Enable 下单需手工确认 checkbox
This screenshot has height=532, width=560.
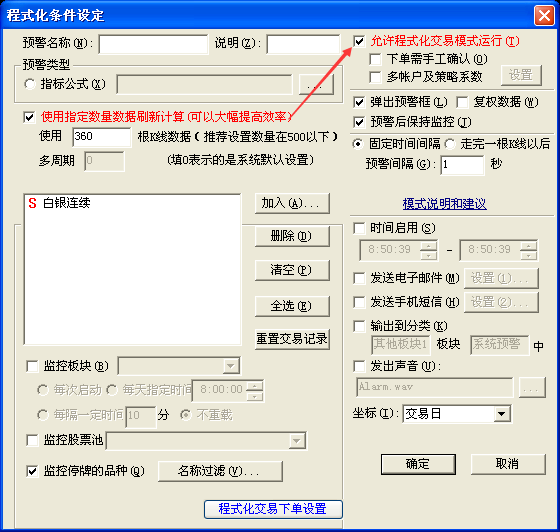click(375, 59)
